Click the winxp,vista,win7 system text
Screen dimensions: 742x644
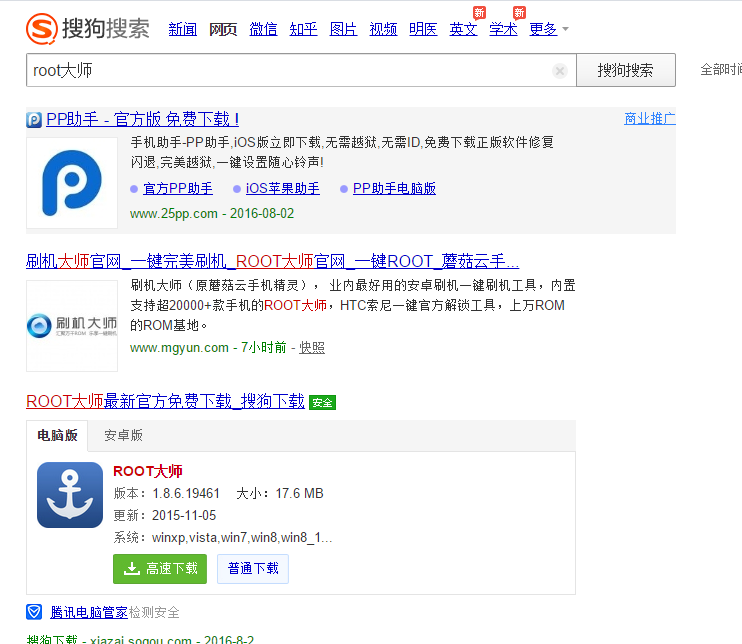242,538
